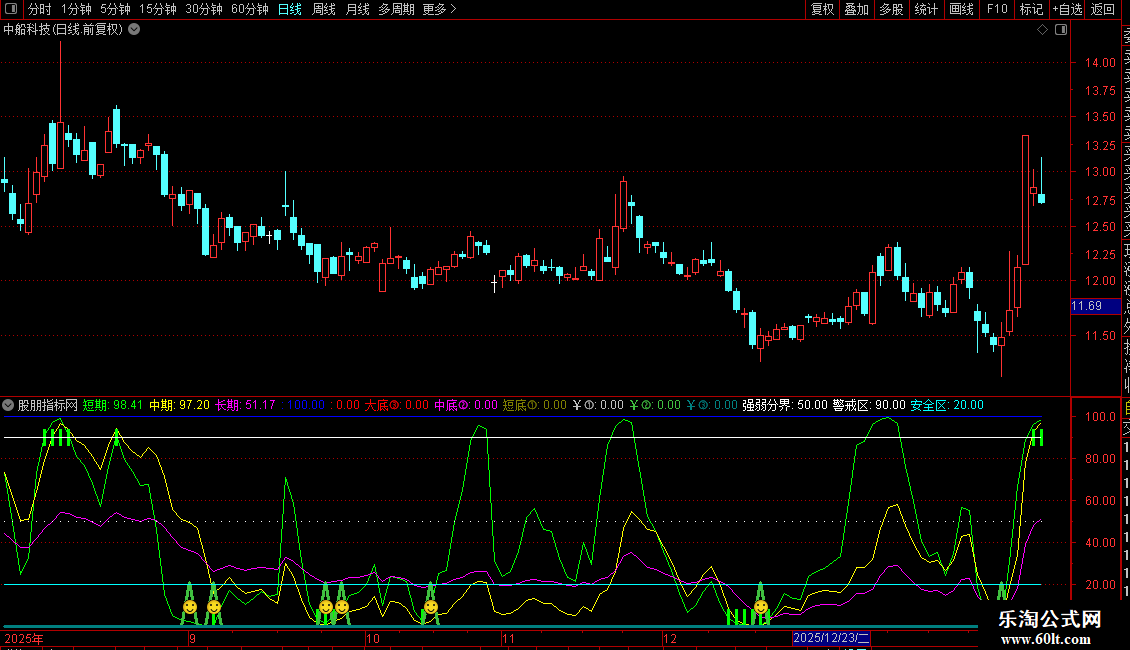Click month 10 marker on time axis
The image size is (1130, 650).
click(373, 638)
